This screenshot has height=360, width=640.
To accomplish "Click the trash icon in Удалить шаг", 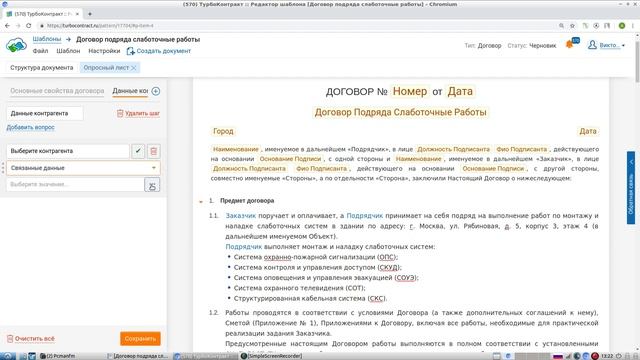I will pyautogui.click(x=120, y=113).
